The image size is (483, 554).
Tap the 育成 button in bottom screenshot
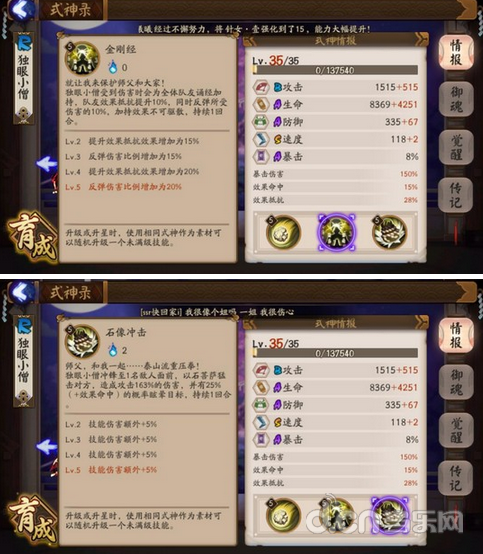(x=33, y=519)
